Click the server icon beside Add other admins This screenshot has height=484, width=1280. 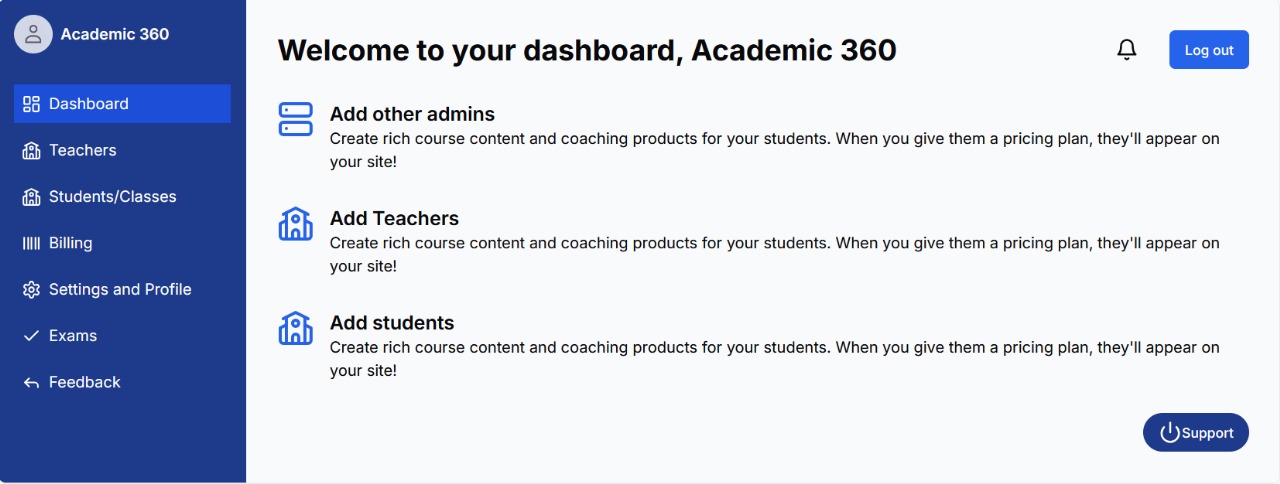295,119
